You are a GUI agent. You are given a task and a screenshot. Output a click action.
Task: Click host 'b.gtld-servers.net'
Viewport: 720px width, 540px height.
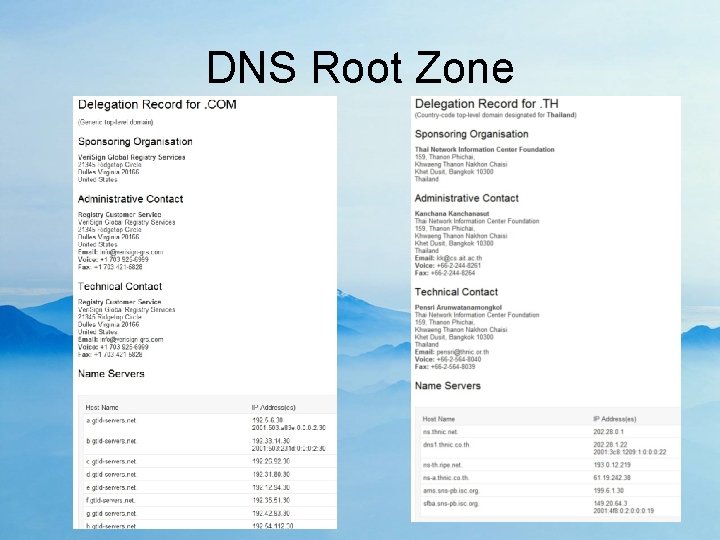point(111,441)
